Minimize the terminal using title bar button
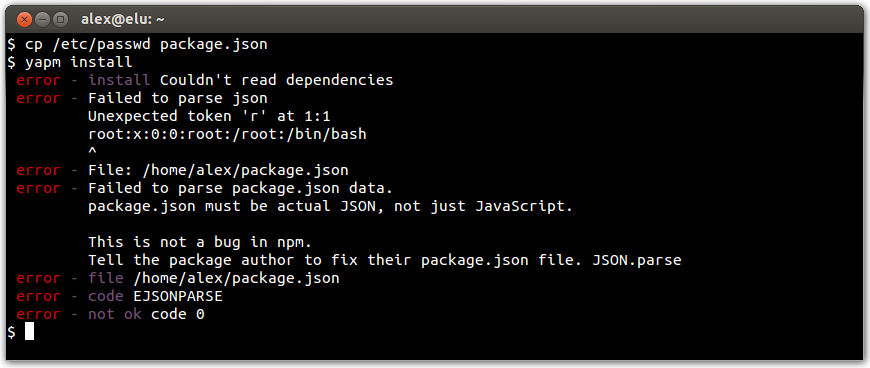Screen dimensions: 870x368 point(43,20)
